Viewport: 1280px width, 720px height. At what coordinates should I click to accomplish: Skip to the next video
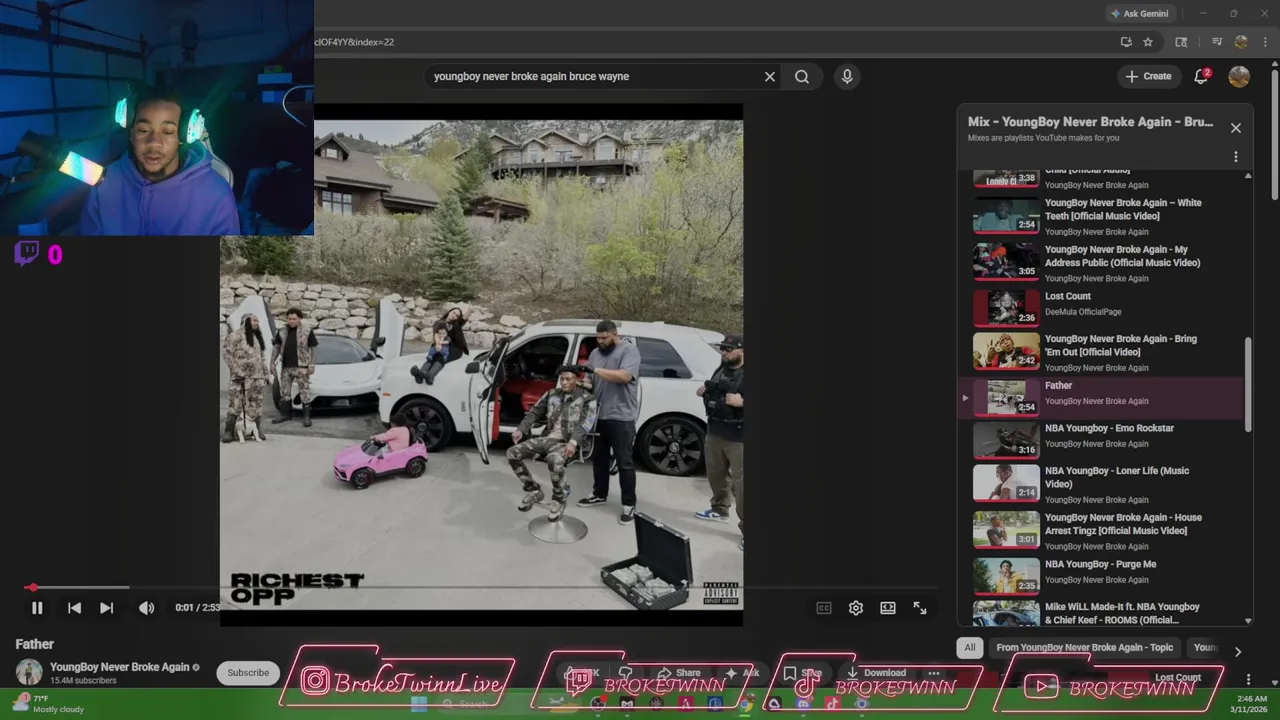pyautogui.click(x=106, y=608)
